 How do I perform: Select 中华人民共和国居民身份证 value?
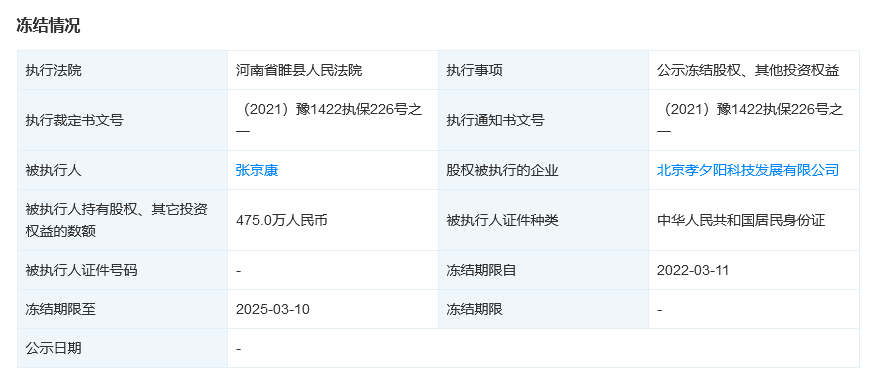coord(741,220)
